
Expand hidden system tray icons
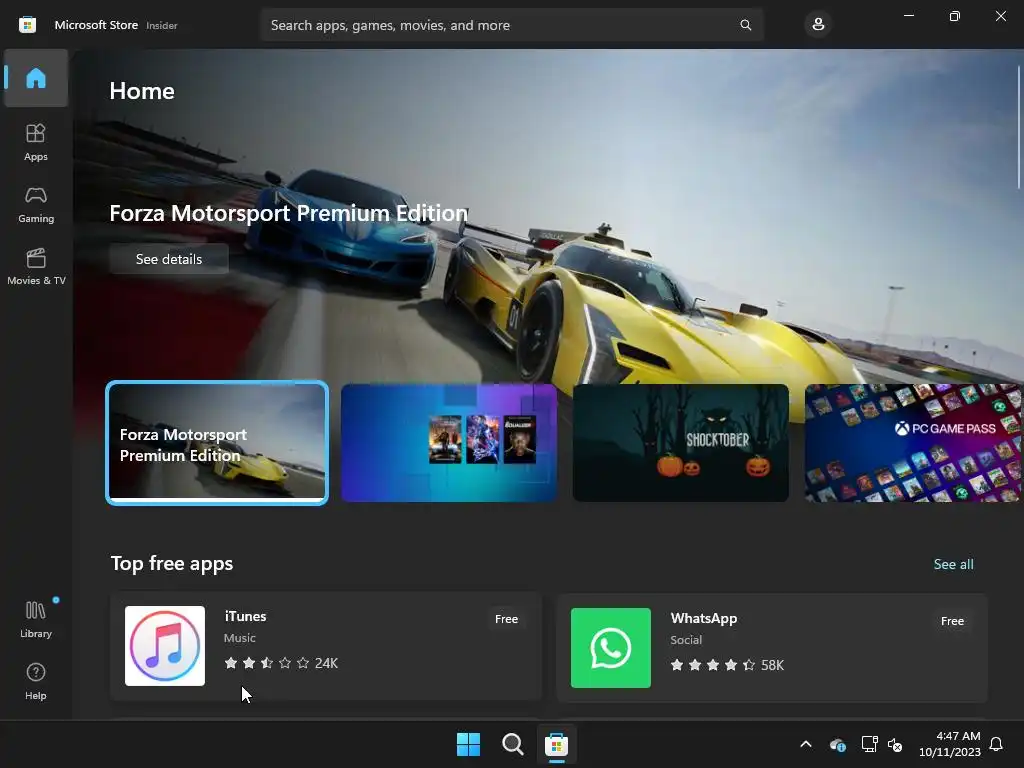[806, 744]
